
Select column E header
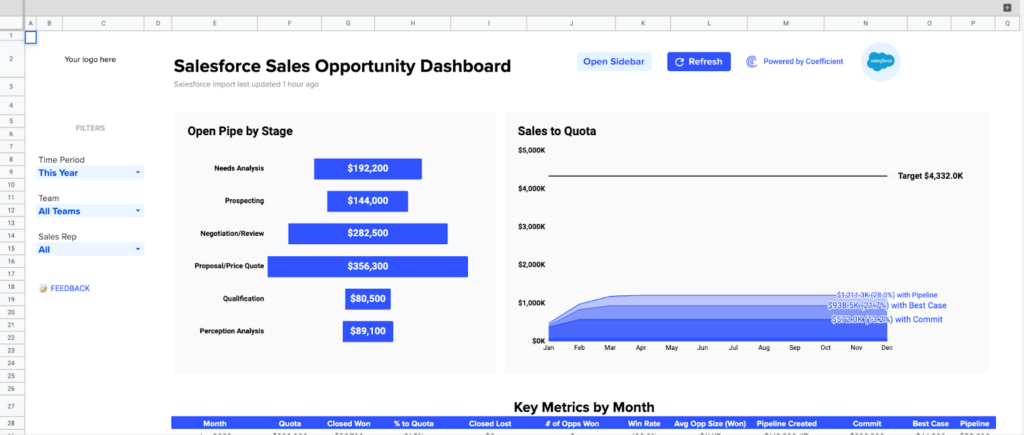coord(215,23)
